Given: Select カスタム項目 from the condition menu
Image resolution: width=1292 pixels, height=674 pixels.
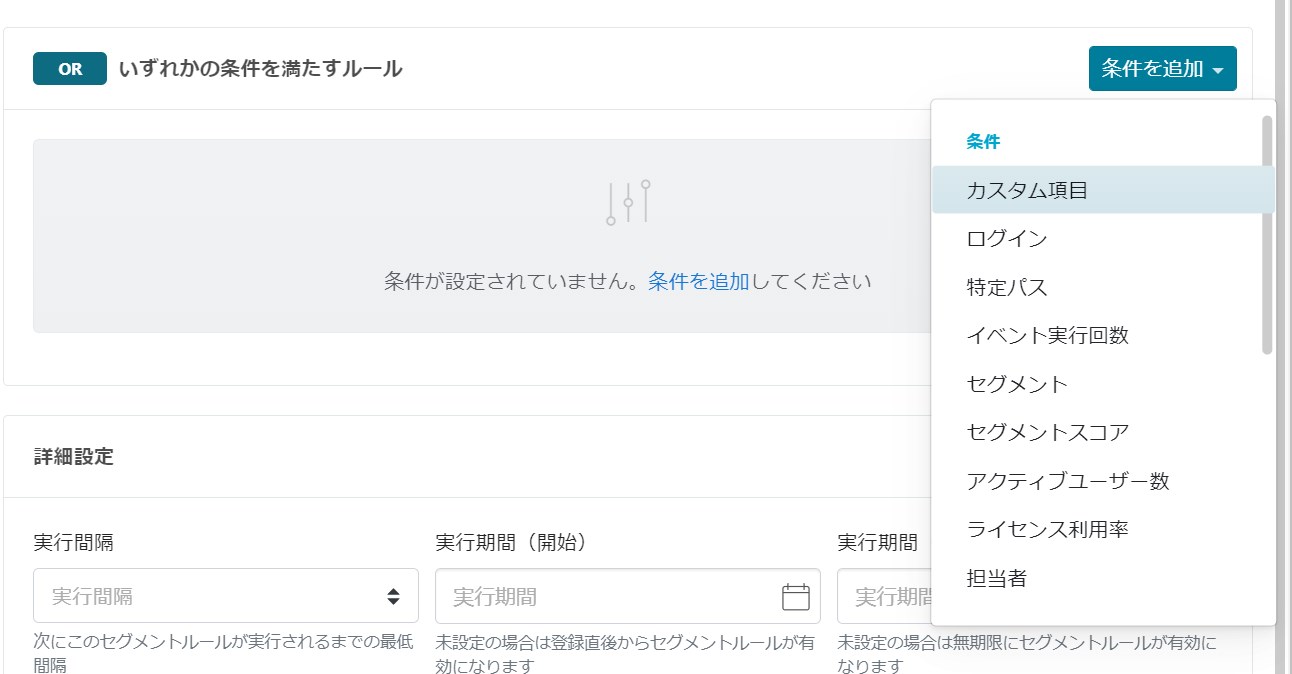Looking at the screenshot, I should [x=1103, y=190].
